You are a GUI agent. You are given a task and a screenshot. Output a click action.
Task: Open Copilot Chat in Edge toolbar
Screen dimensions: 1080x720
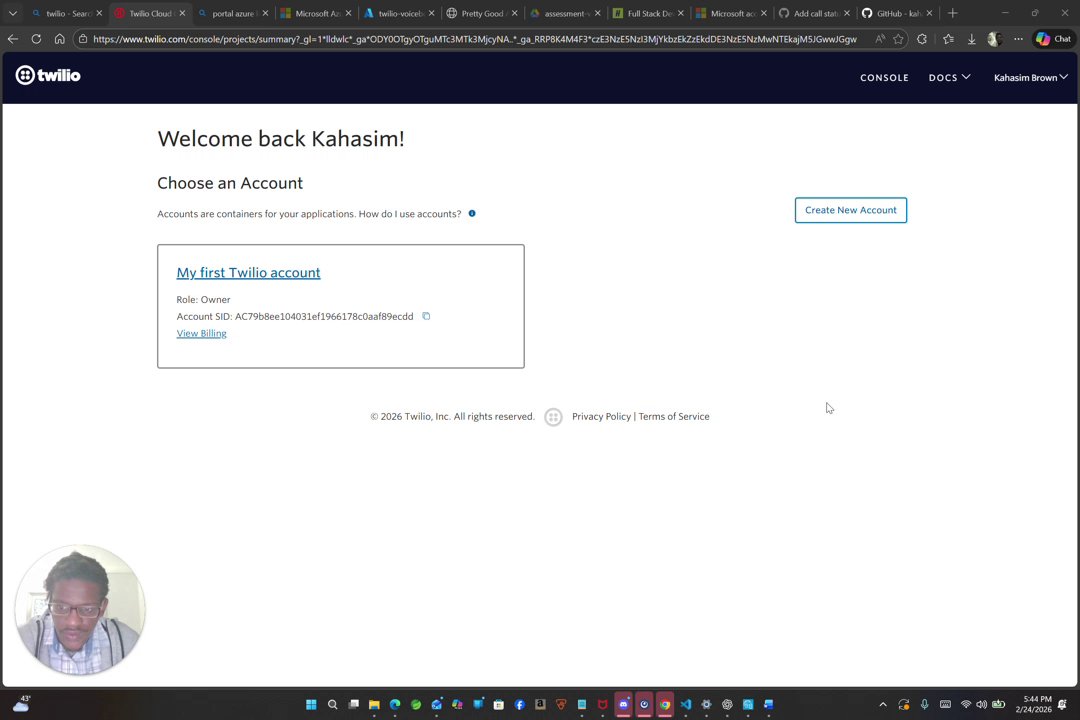coord(1054,39)
